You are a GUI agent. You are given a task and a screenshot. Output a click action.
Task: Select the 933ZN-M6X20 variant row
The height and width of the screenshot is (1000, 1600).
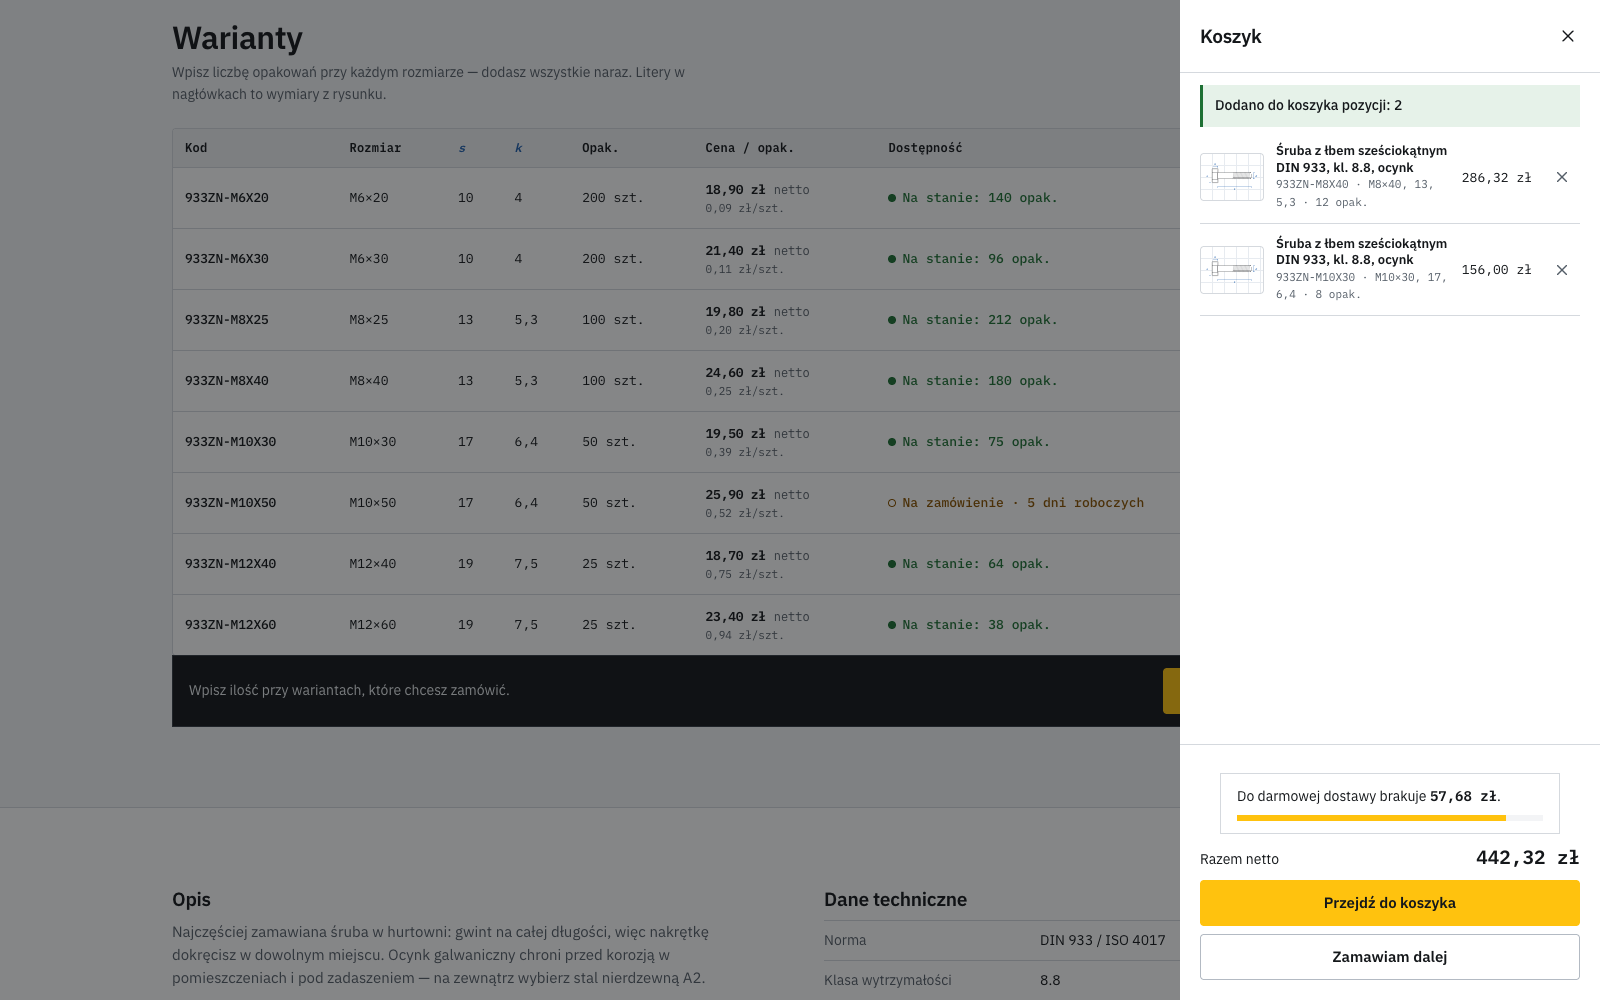point(676,198)
